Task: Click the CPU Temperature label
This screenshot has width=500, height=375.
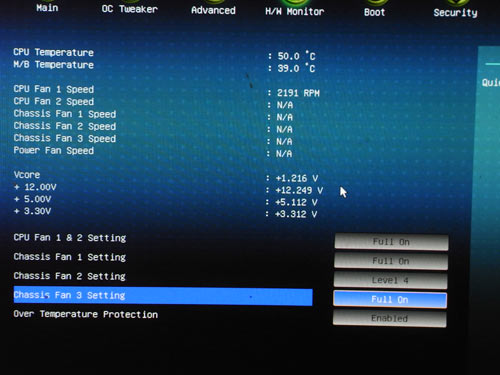Action: point(53,52)
